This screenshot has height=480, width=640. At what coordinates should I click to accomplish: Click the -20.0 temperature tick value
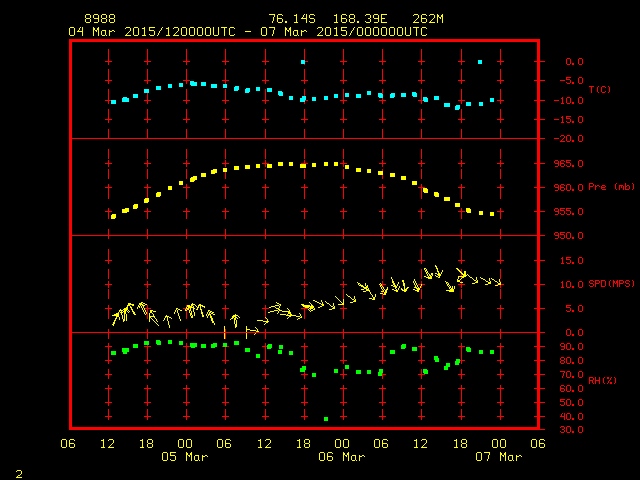click(x=569, y=139)
